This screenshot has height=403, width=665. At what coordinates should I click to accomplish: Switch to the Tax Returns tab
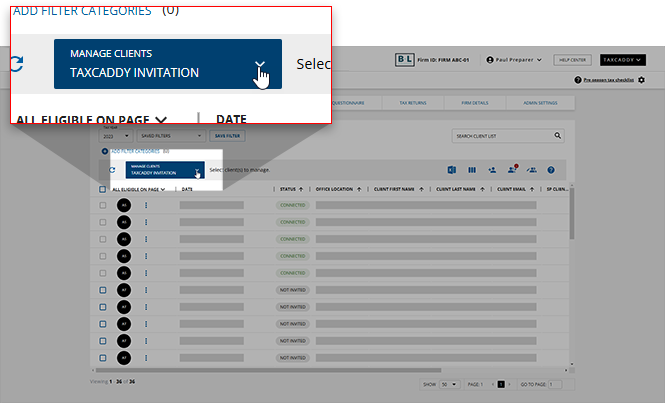(413, 103)
